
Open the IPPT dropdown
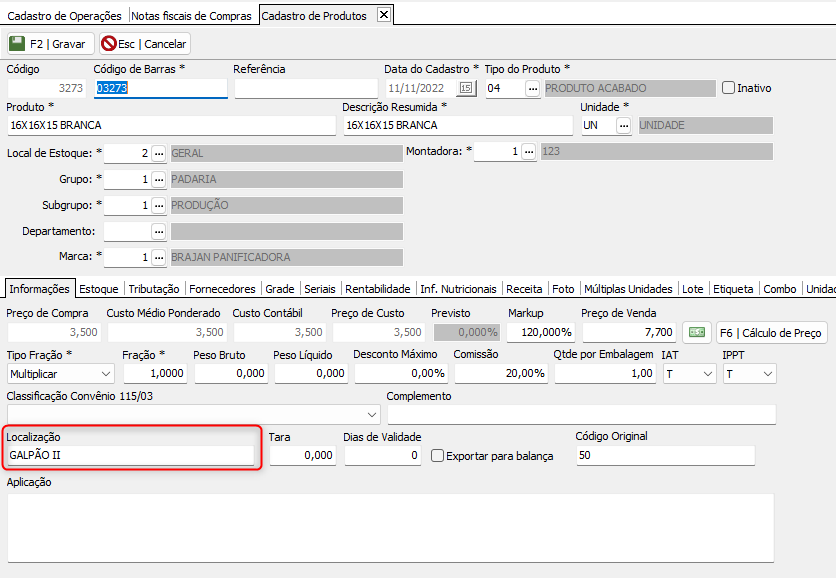(x=767, y=373)
